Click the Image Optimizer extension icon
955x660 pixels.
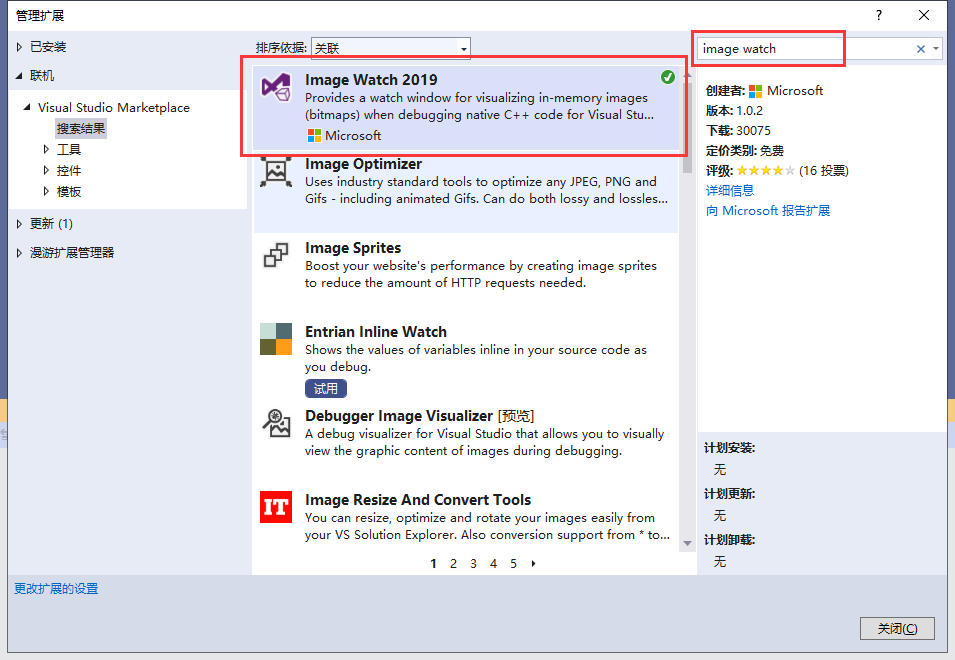274,172
